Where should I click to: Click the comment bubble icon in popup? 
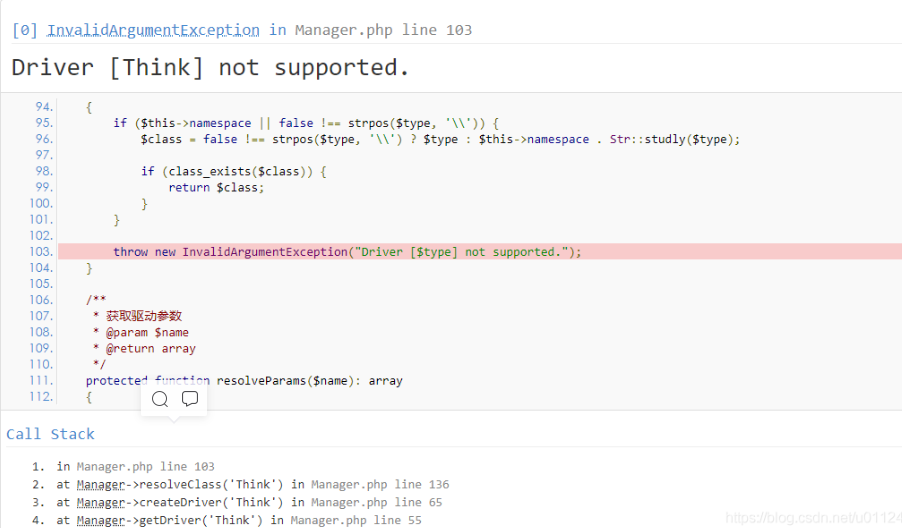point(190,398)
